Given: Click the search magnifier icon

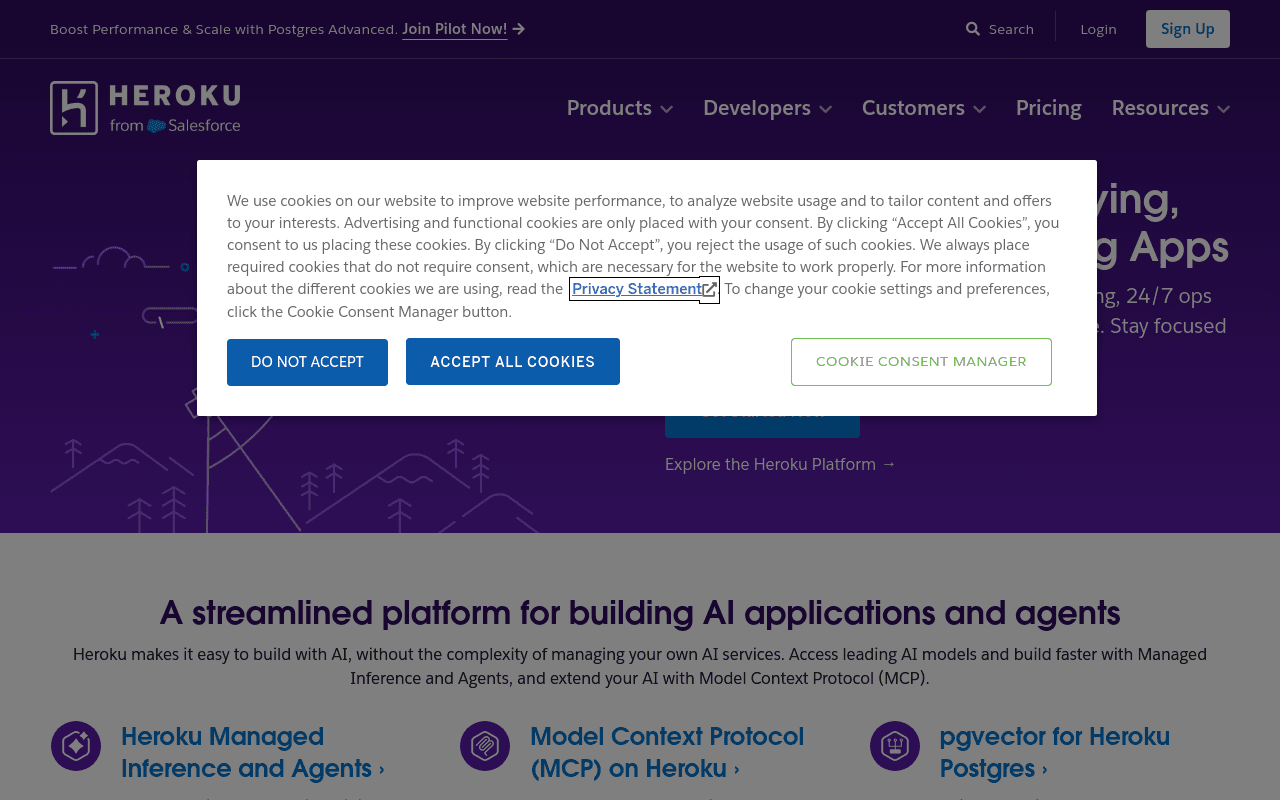Looking at the screenshot, I should 973,29.
